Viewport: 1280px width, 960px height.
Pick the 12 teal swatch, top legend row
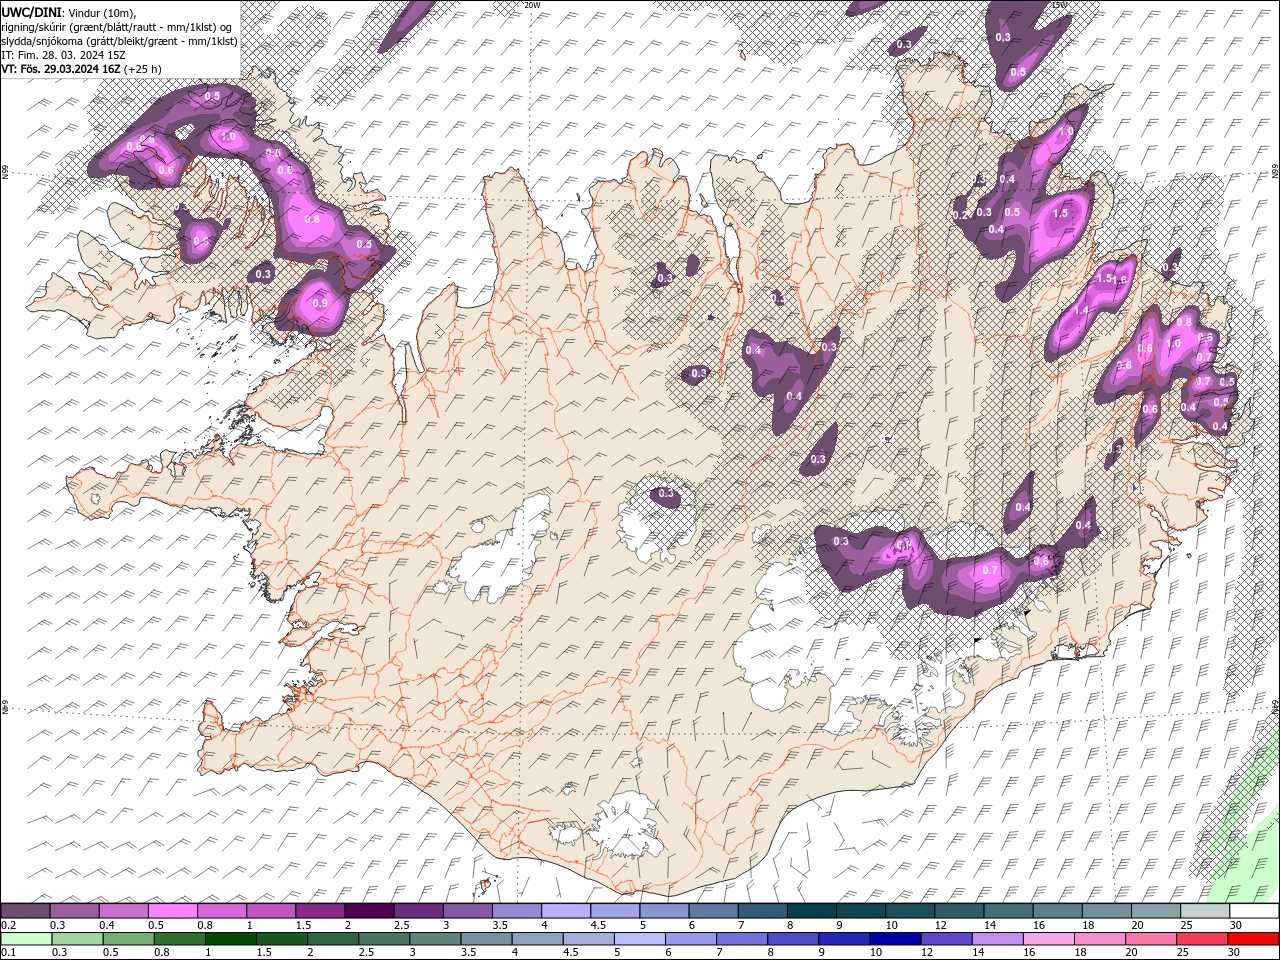pos(959,911)
